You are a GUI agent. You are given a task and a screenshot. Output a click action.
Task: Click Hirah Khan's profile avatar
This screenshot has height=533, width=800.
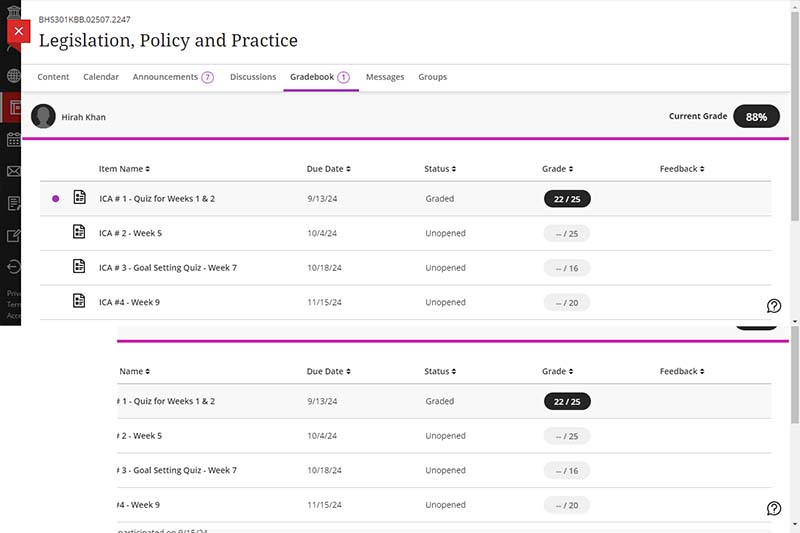(43, 116)
